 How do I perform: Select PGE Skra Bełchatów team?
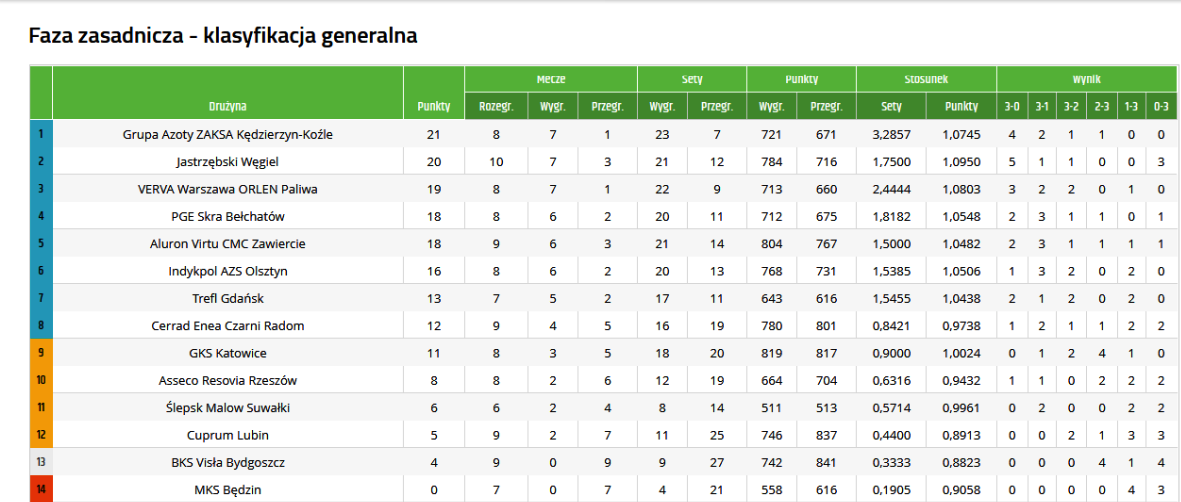(228, 216)
